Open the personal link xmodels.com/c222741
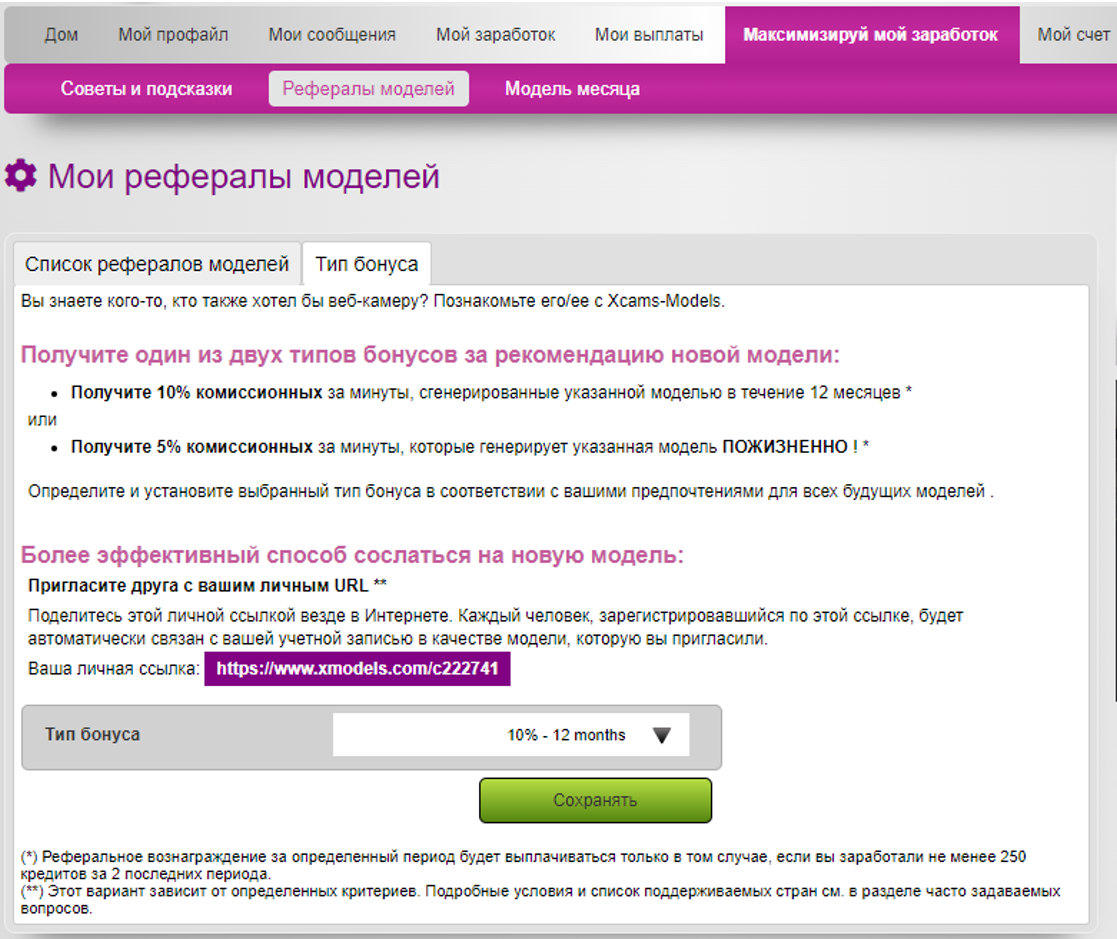Viewport: 1117px width, 939px height. (357, 668)
